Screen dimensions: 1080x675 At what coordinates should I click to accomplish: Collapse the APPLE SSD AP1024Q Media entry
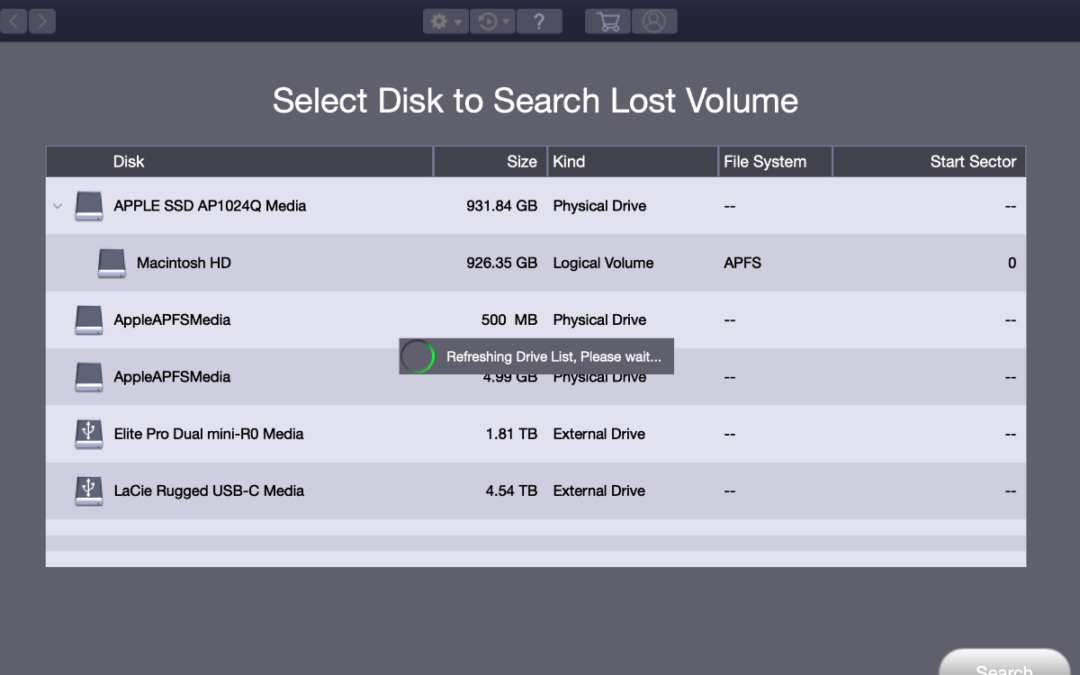click(57, 206)
